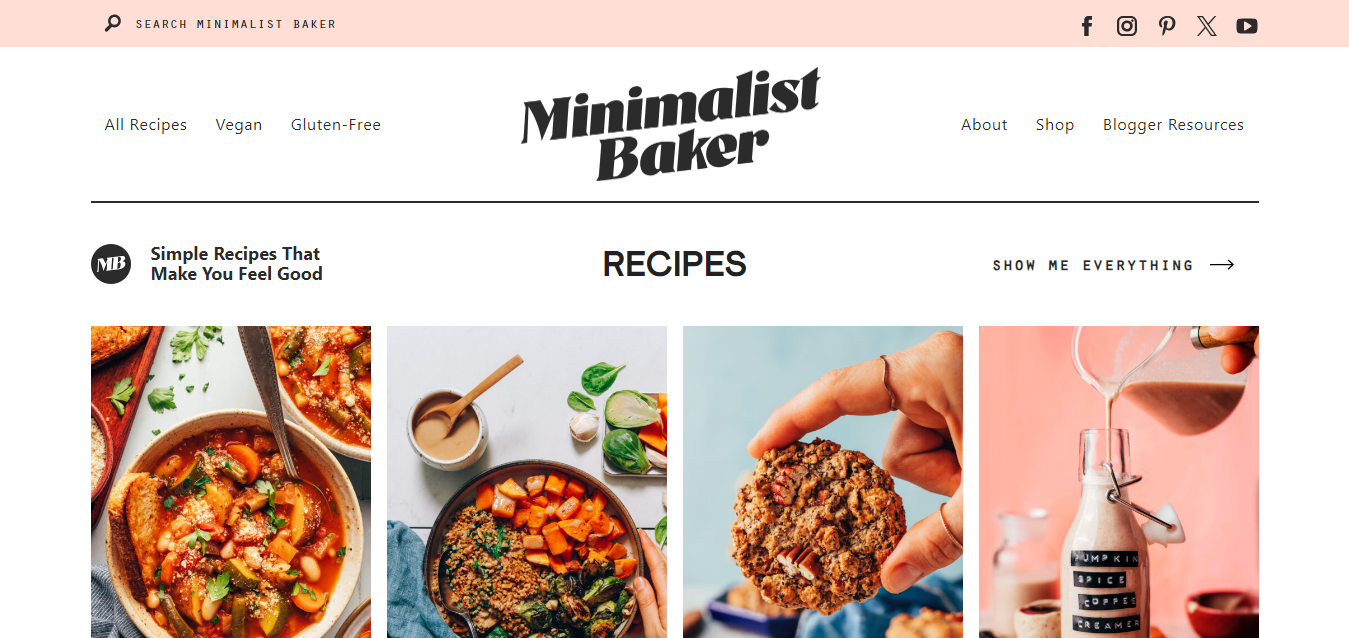Select the Gluten-Free menu item
Screen dimensions: 1349x638
(336, 125)
